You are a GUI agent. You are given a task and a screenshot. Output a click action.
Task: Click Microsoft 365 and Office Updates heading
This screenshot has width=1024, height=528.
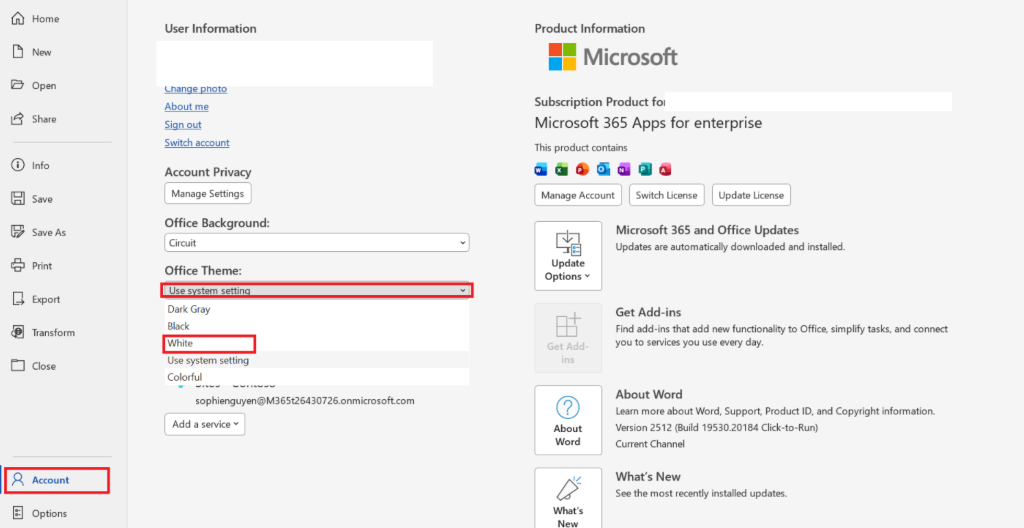point(707,231)
